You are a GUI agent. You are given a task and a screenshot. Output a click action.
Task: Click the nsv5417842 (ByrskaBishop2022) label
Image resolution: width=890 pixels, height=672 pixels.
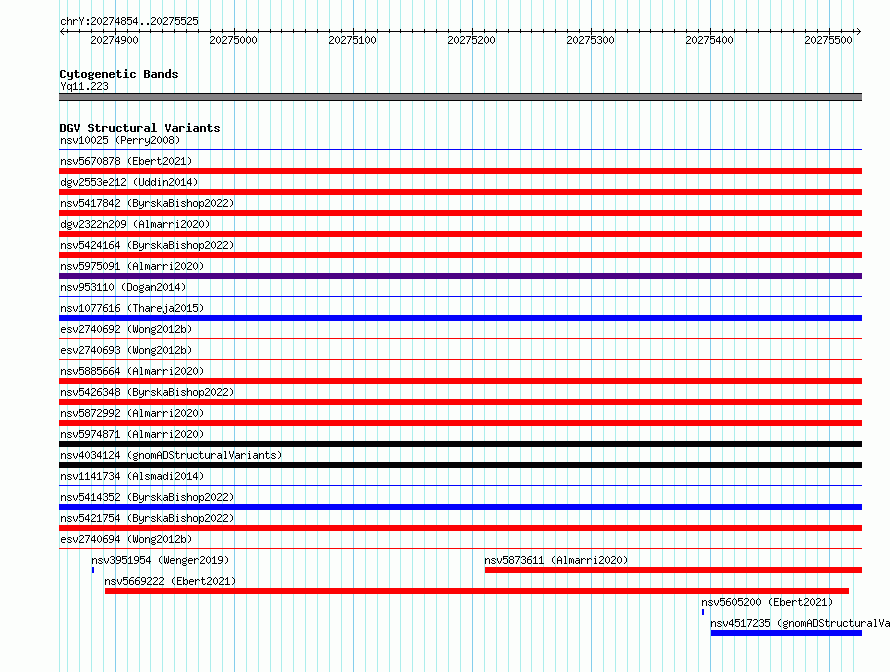pos(147,203)
